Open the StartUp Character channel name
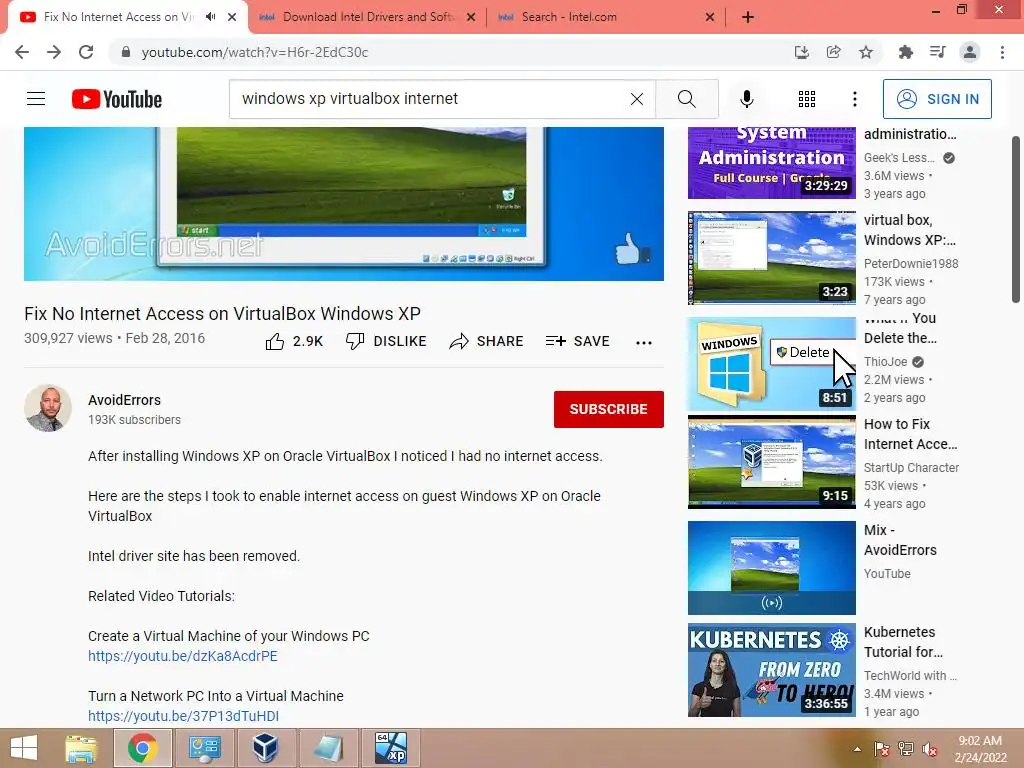 (911, 468)
